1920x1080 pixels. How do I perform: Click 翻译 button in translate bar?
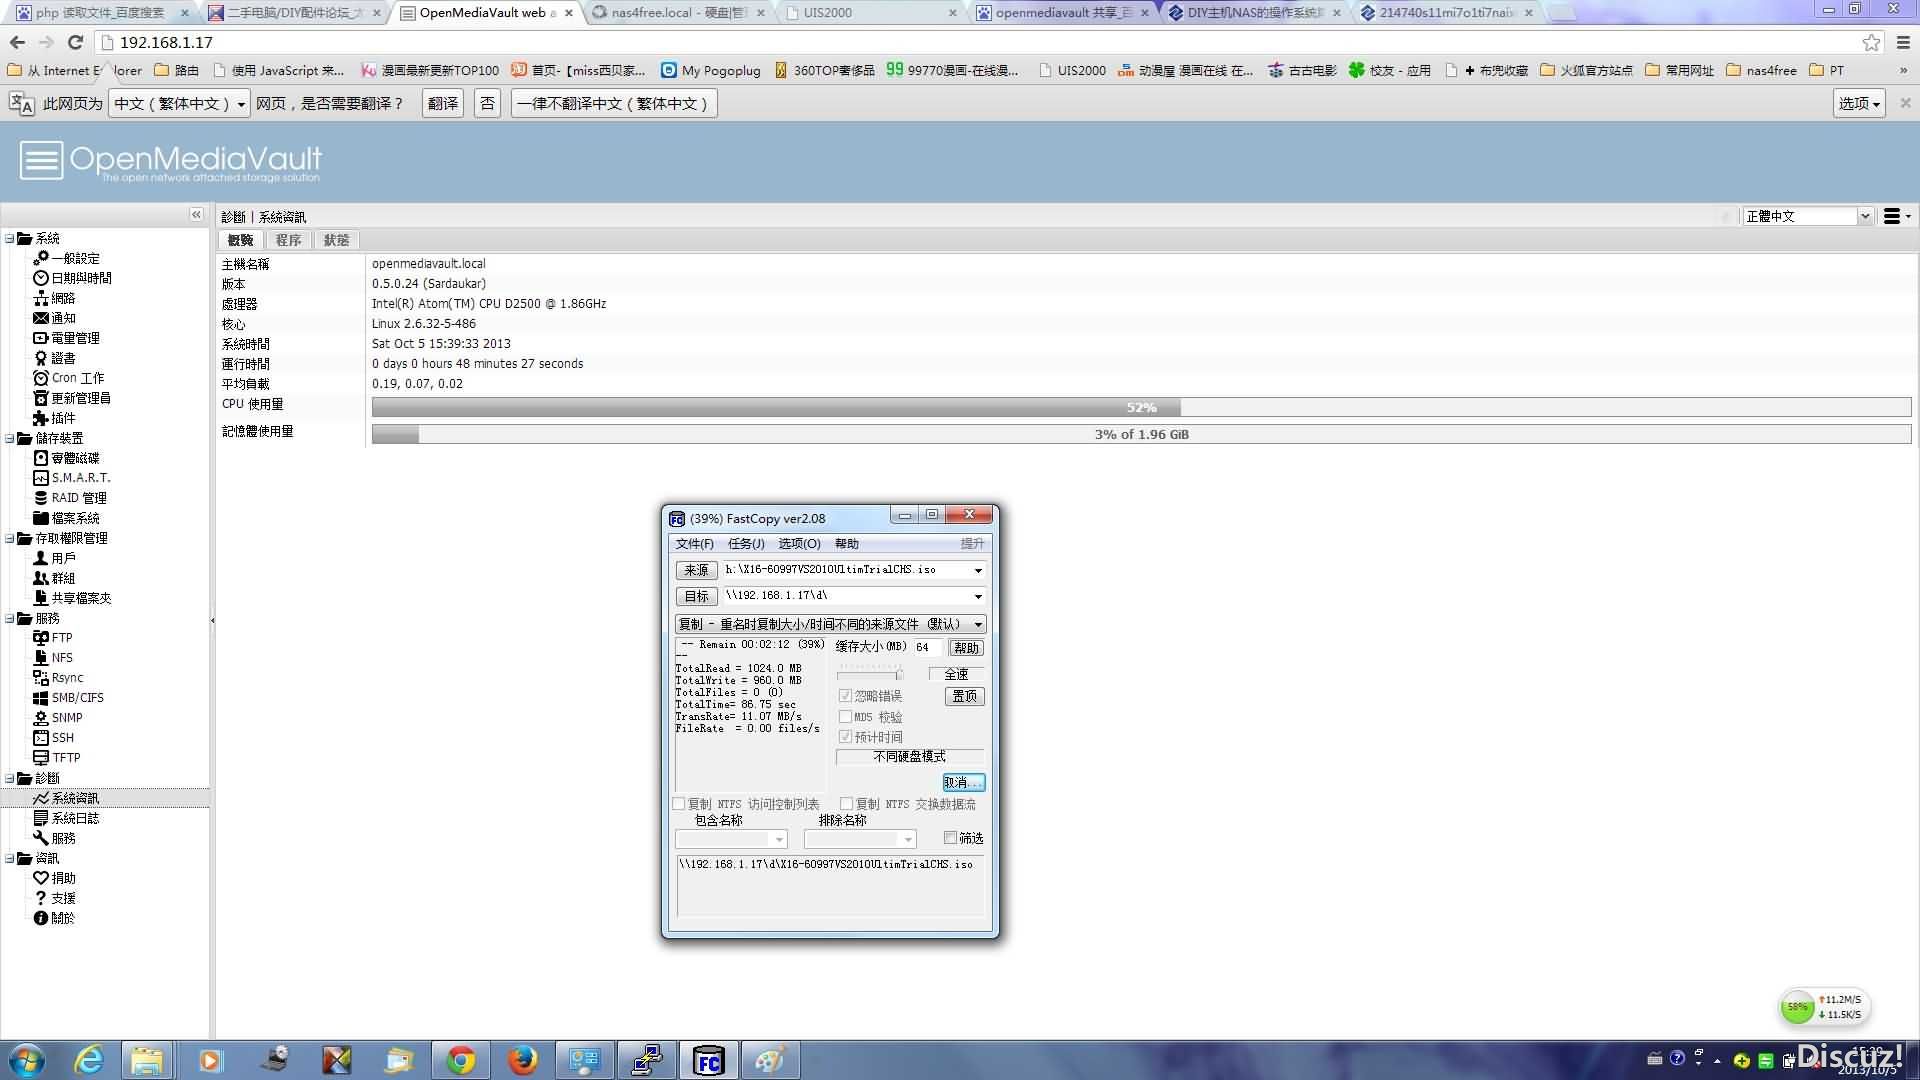443,103
